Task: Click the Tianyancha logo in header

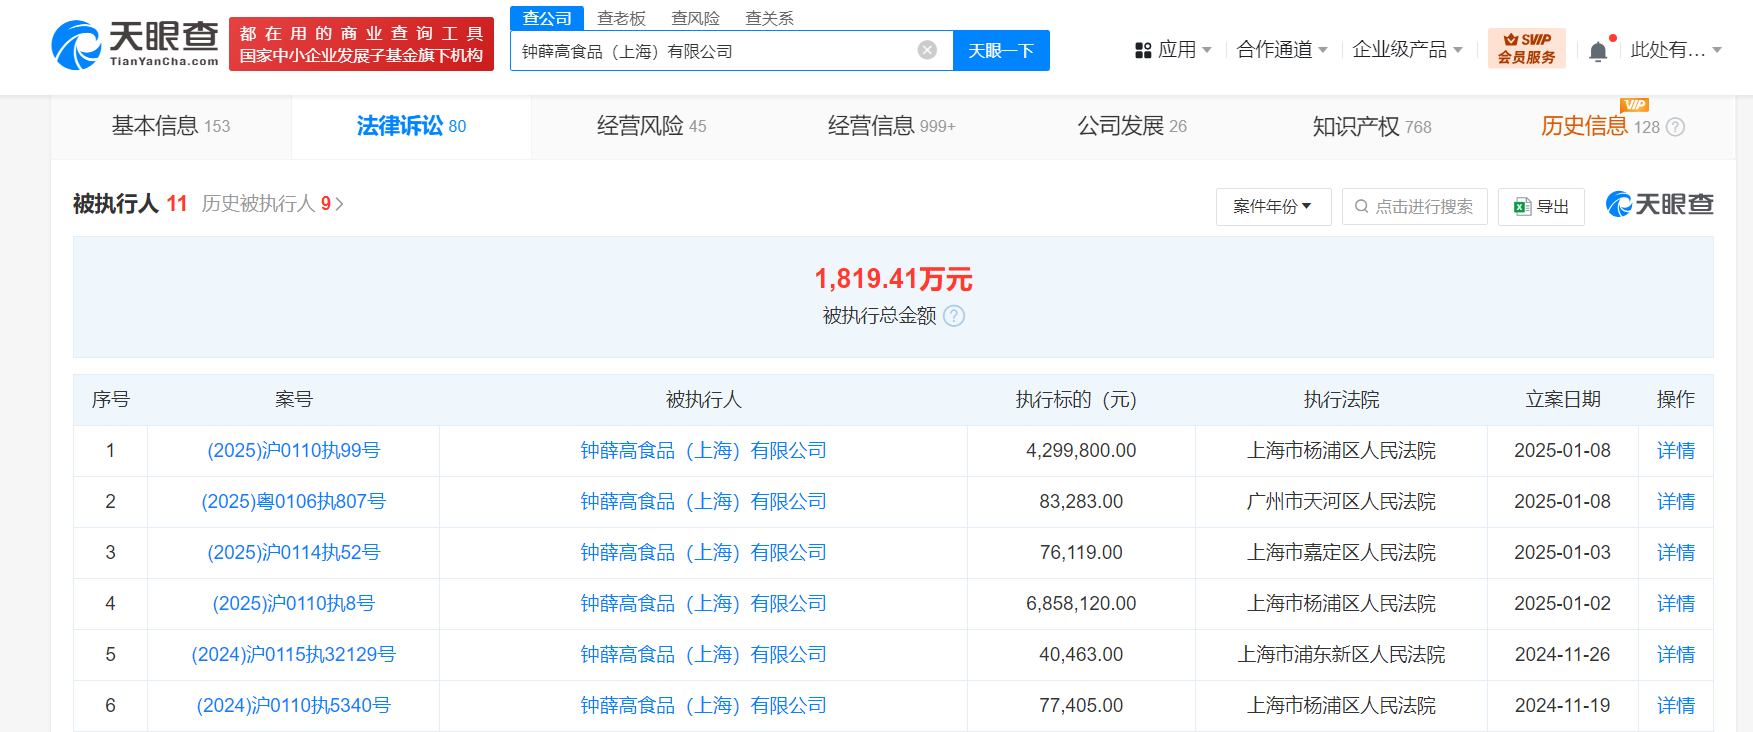Action: [135, 45]
